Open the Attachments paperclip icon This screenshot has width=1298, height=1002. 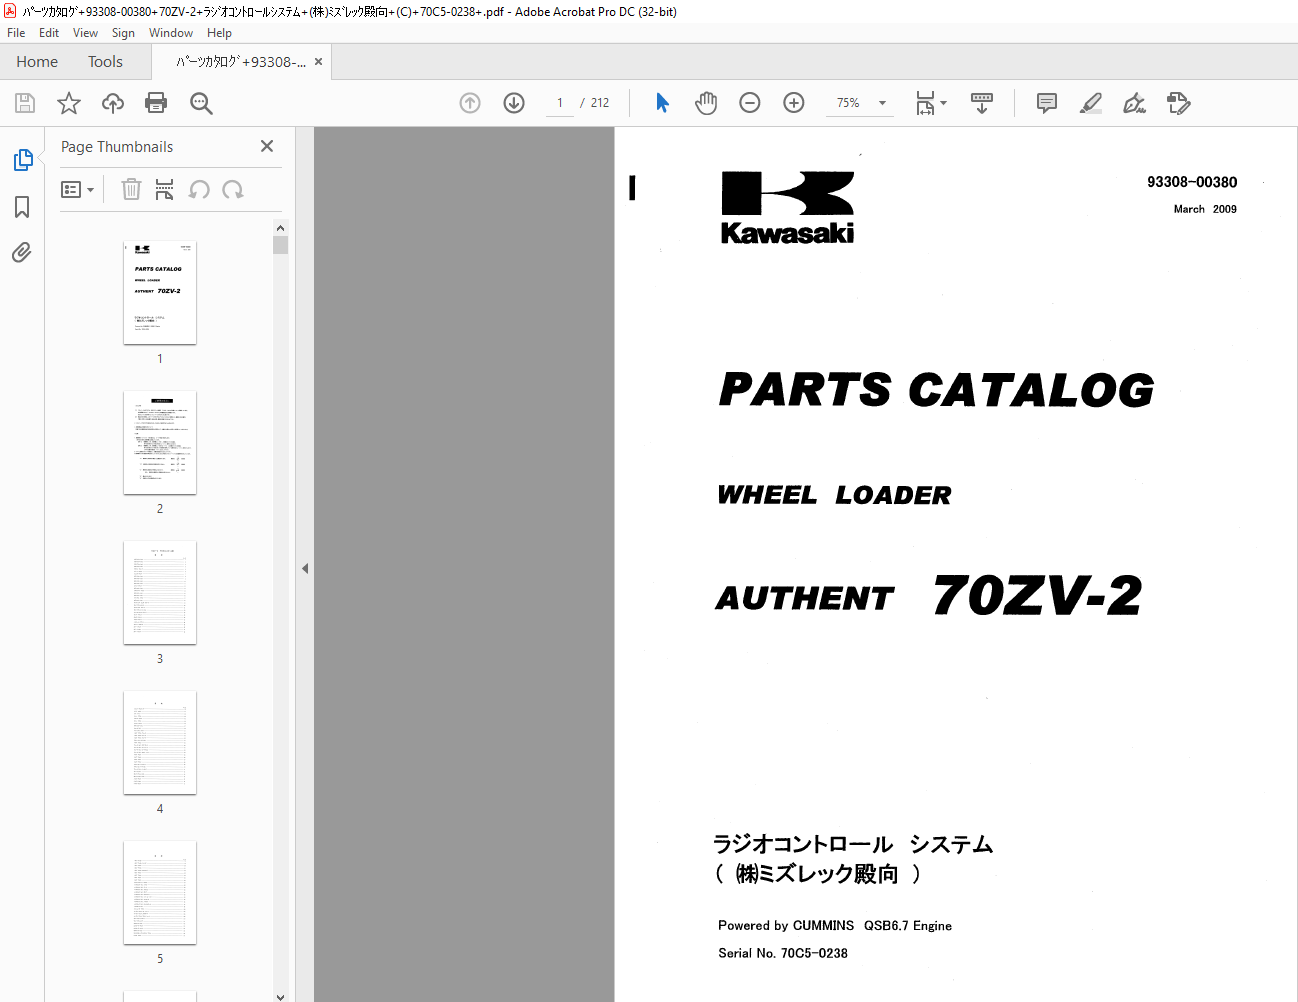(x=22, y=252)
